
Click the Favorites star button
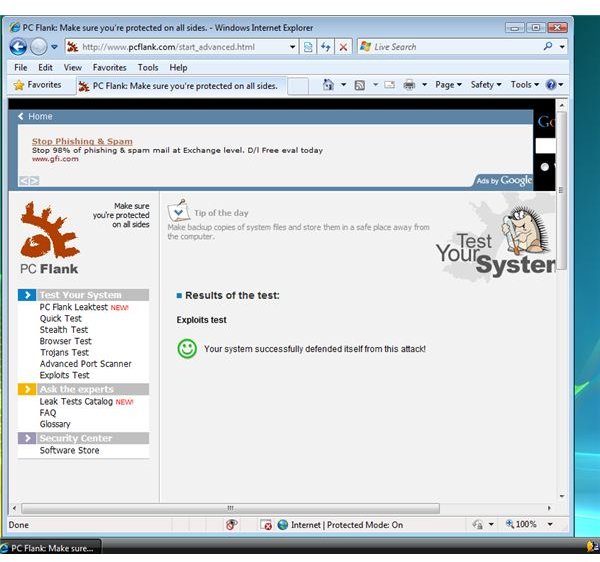(x=38, y=85)
